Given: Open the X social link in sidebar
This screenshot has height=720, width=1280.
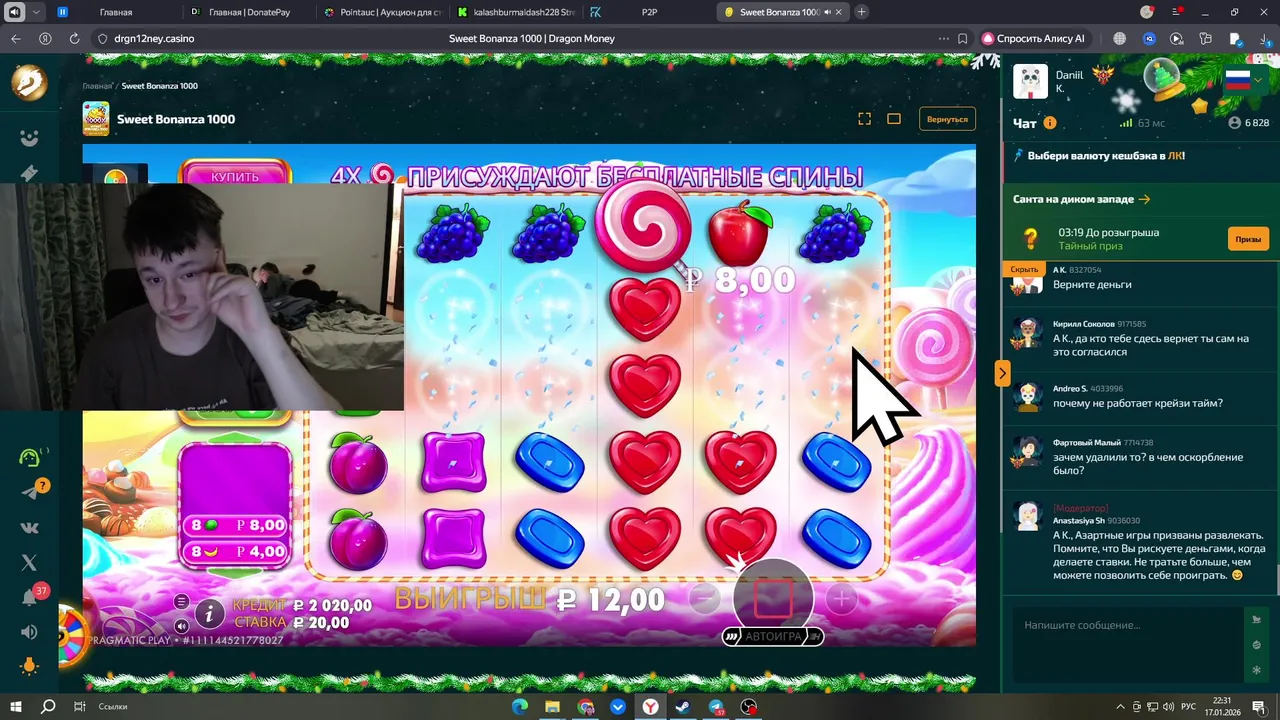Looking at the screenshot, I should point(29,563).
